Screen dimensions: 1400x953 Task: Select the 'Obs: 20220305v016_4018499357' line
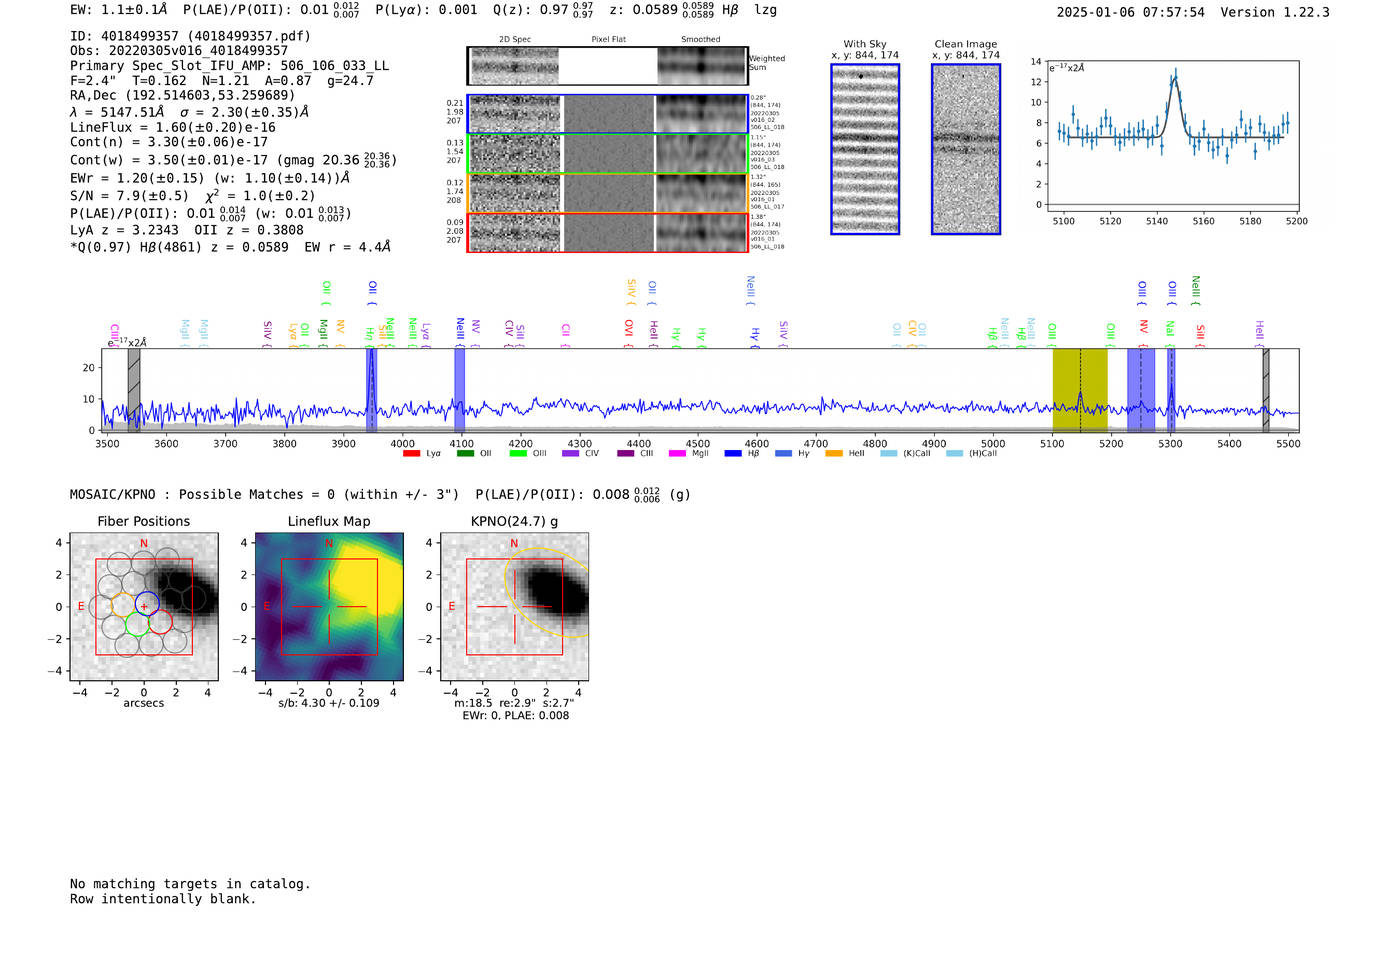pyautogui.click(x=179, y=51)
